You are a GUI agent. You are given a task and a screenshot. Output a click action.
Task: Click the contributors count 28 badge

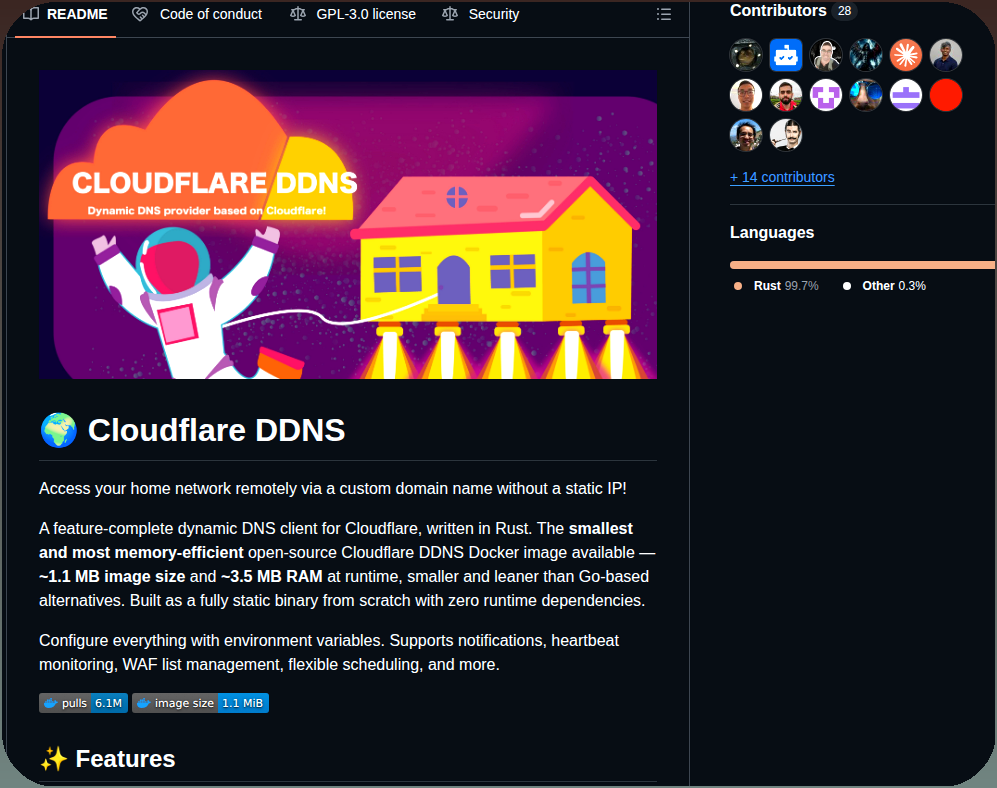(x=844, y=11)
